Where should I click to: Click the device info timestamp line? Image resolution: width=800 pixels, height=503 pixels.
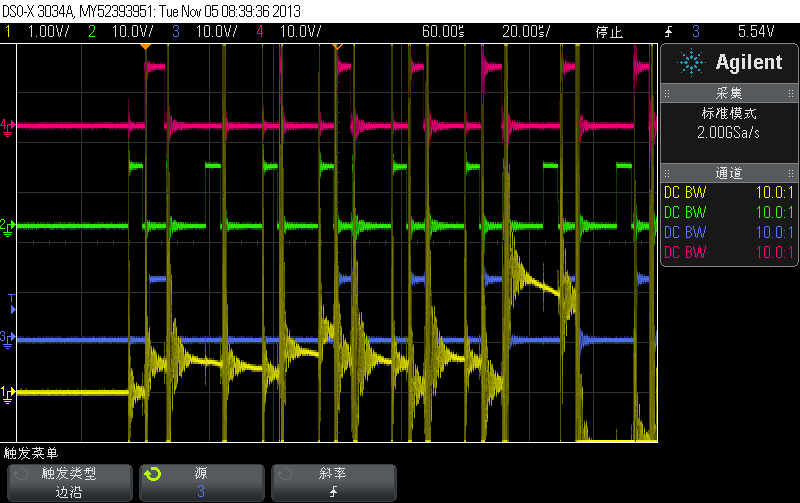point(152,11)
